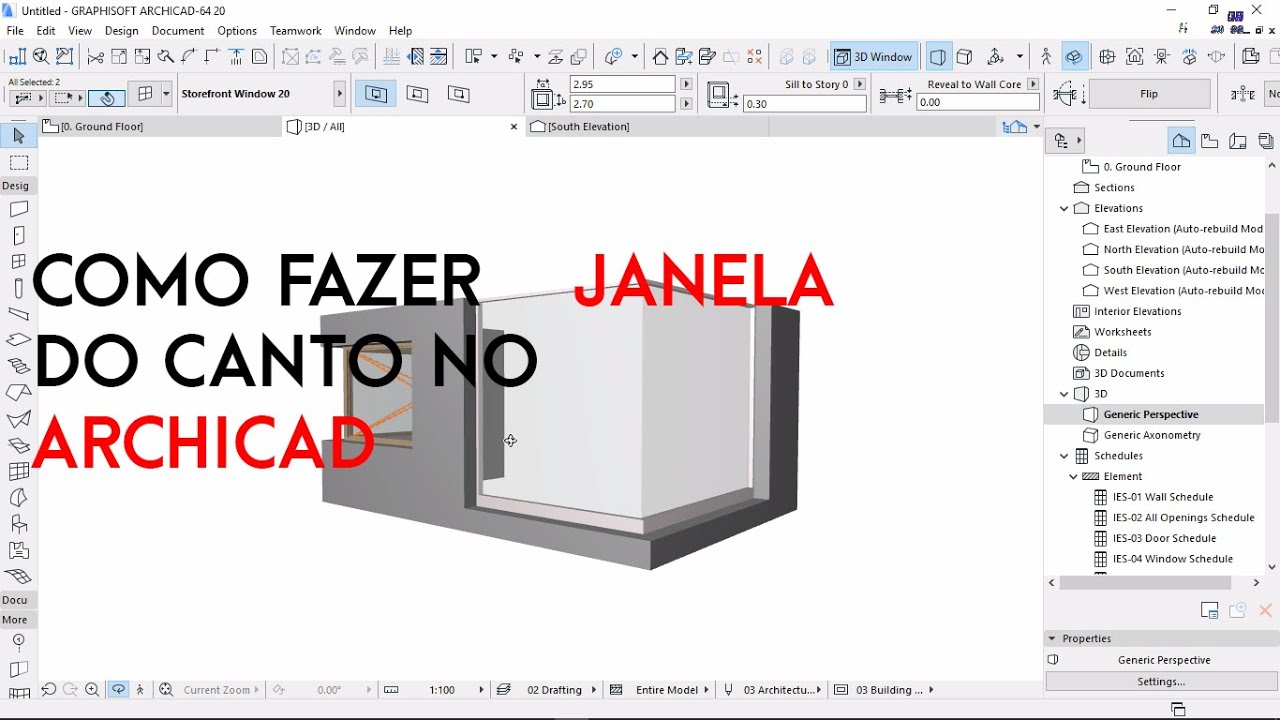1280x720 pixels.
Task: Open the Sill to Story 0 dropdown arrow
Action: point(859,85)
